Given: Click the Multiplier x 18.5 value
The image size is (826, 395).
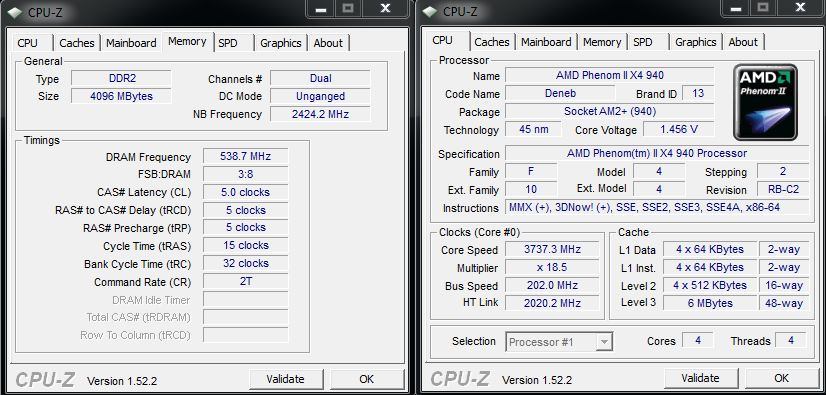Looking at the screenshot, I should point(552,268).
